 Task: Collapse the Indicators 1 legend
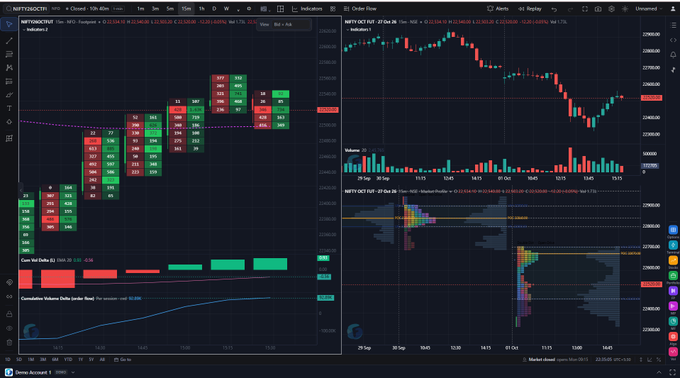click(347, 29)
